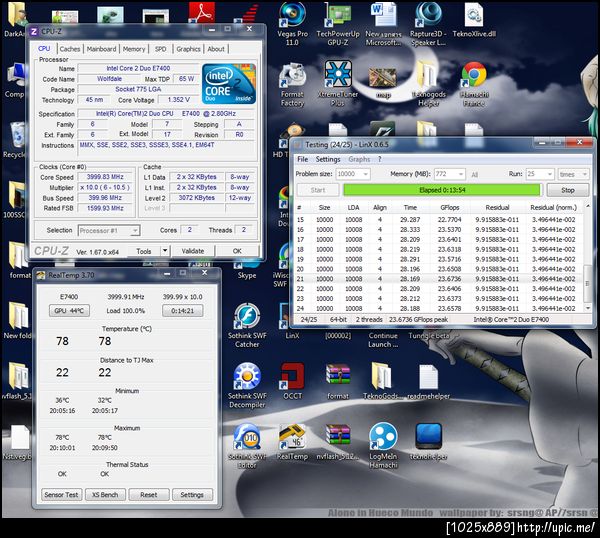Screen dimensions: 600x538
Task: Click the Time column header in LinX
Action: pyautogui.click(x=410, y=207)
